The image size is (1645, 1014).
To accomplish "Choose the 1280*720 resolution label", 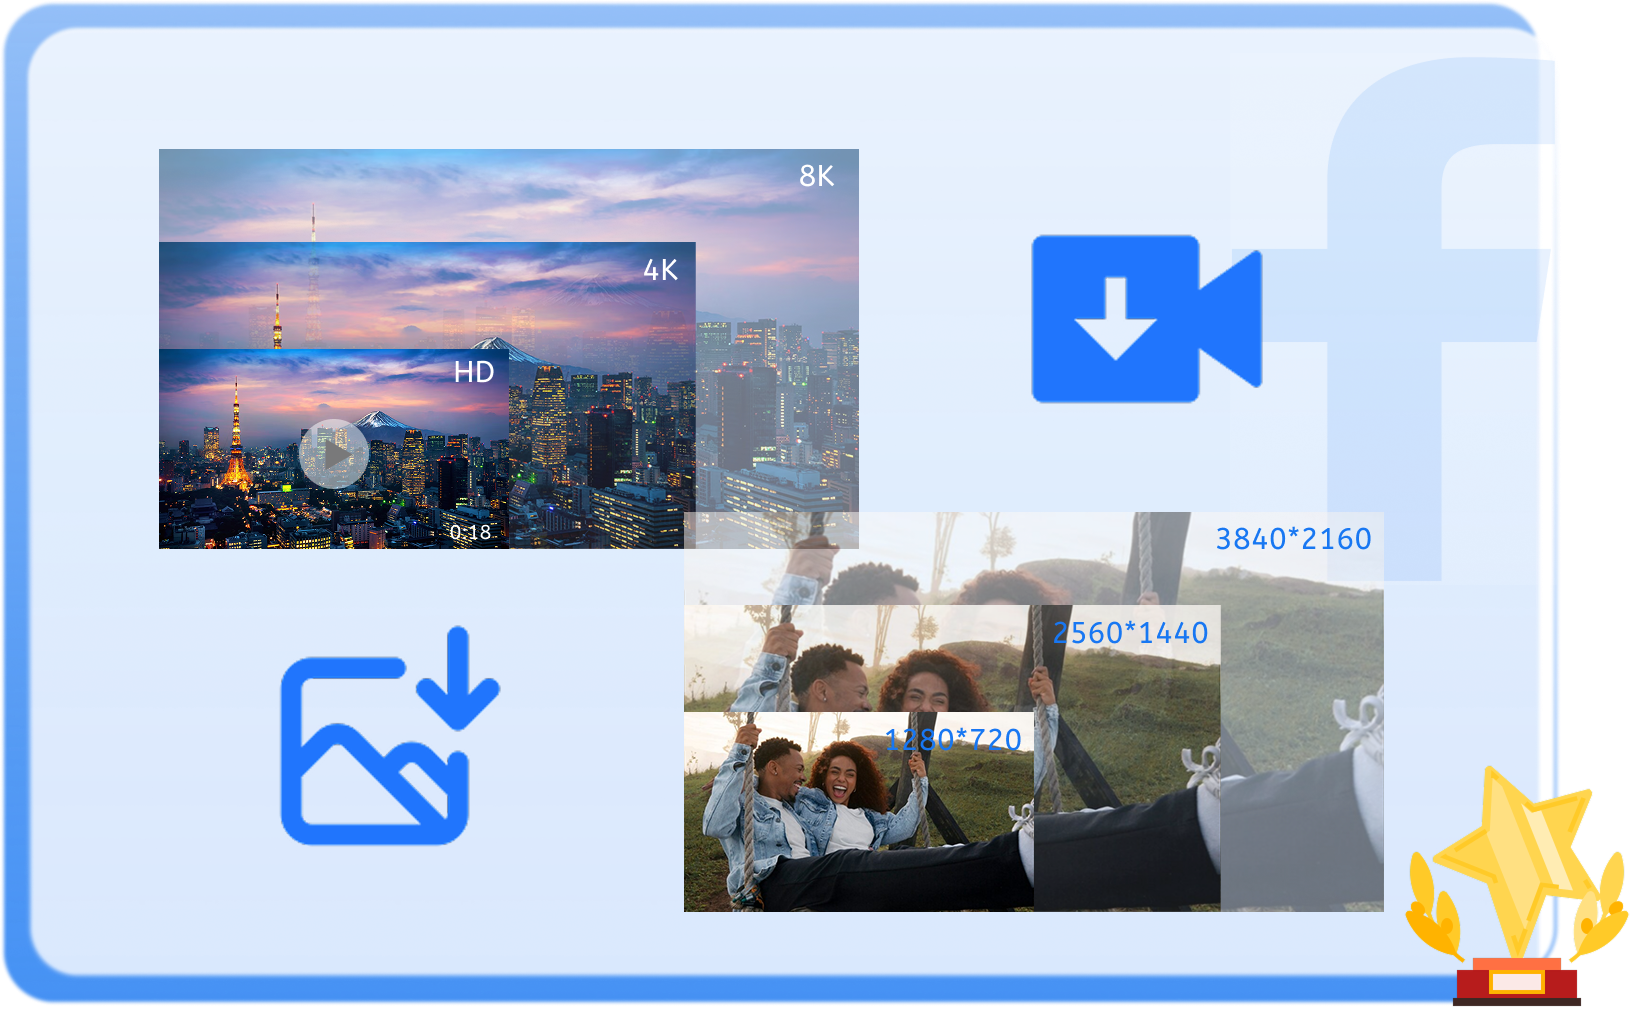I will point(953,739).
